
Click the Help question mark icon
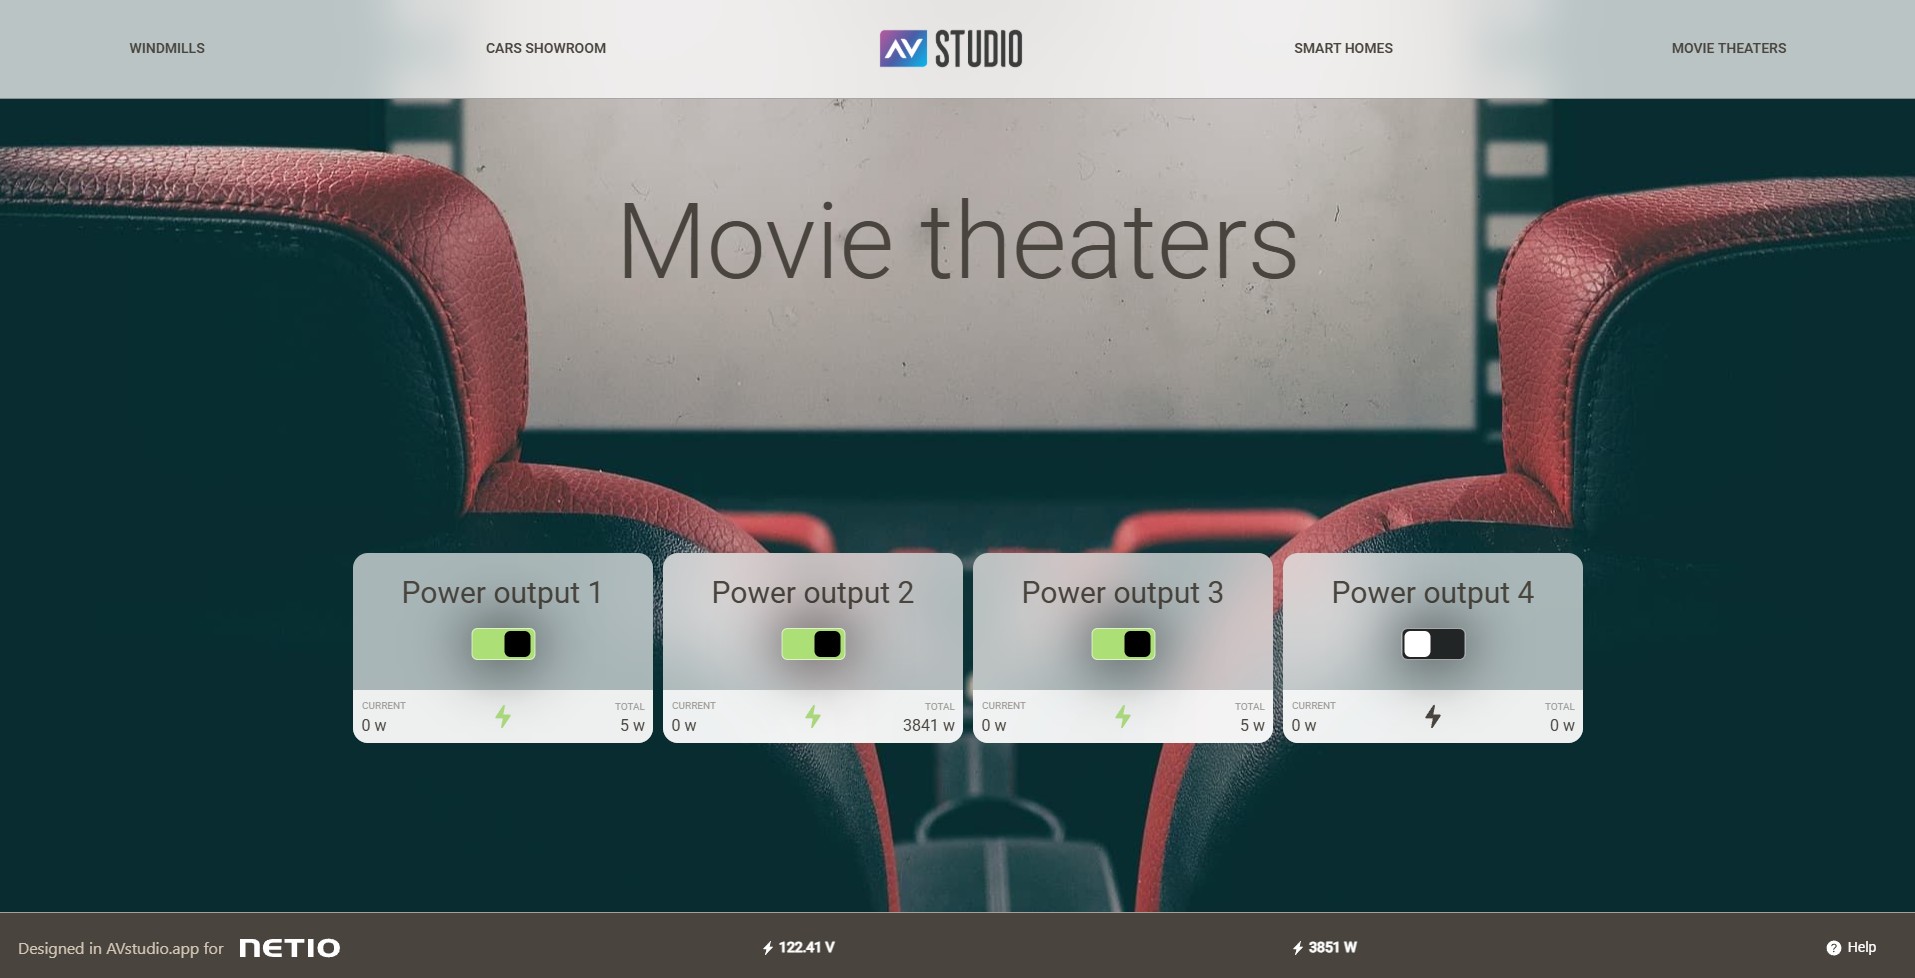click(1833, 948)
